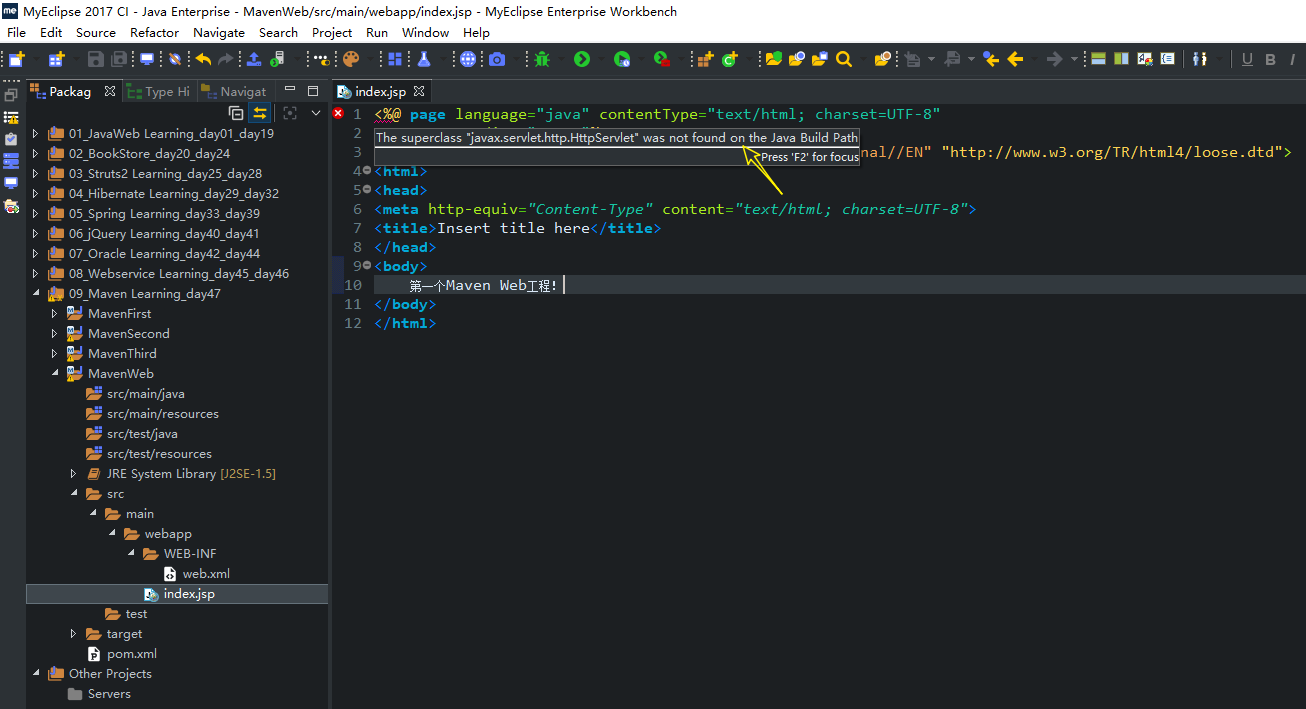Click the Restore icon atop the left trim bar
The image size is (1306, 709).
pyautogui.click(x=11, y=94)
